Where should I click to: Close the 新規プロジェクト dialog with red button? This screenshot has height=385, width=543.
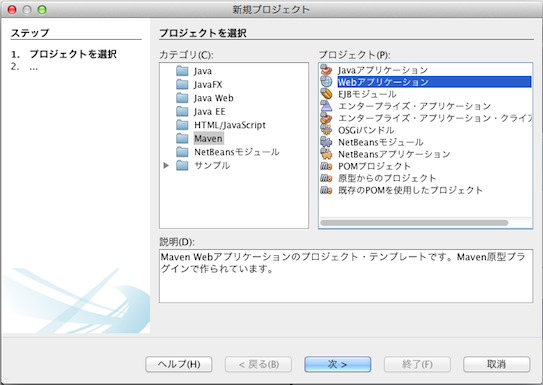click(x=12, y=9)
